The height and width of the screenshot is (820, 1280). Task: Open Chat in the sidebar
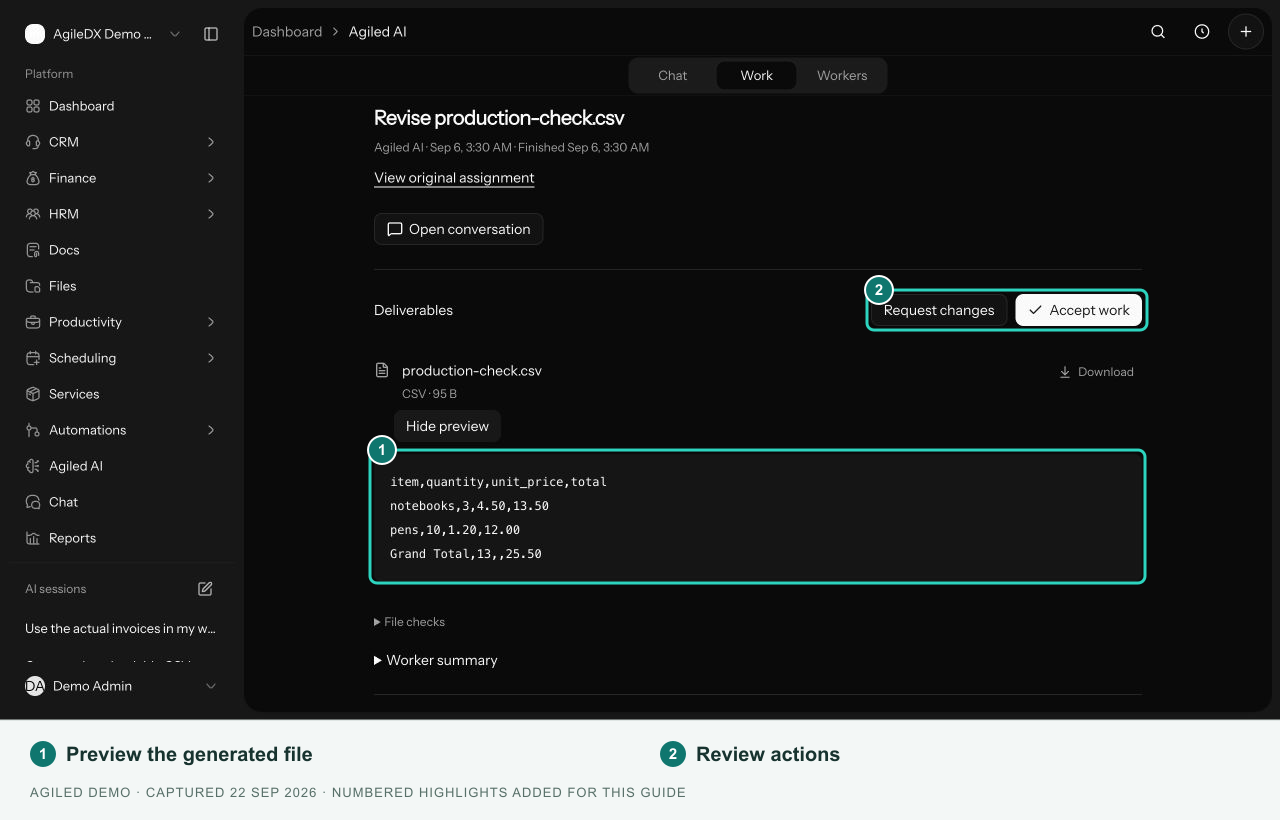[x=120, y=502]
